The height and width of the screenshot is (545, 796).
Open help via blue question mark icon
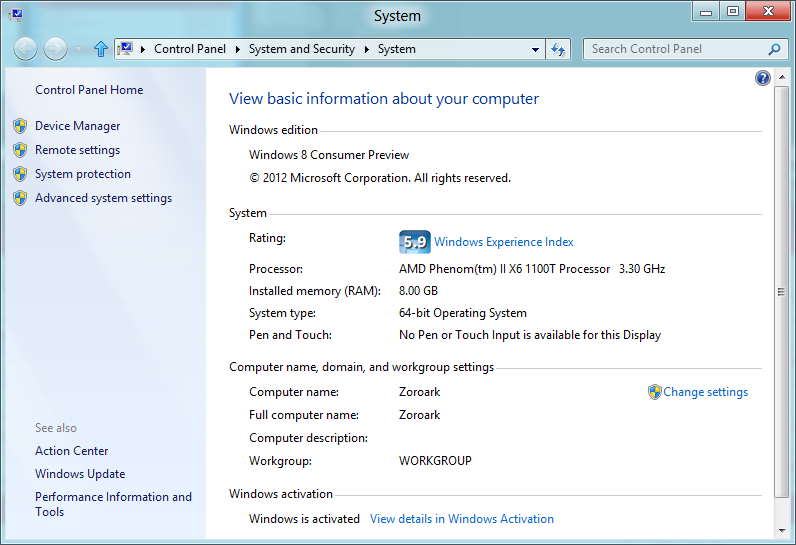763,78
